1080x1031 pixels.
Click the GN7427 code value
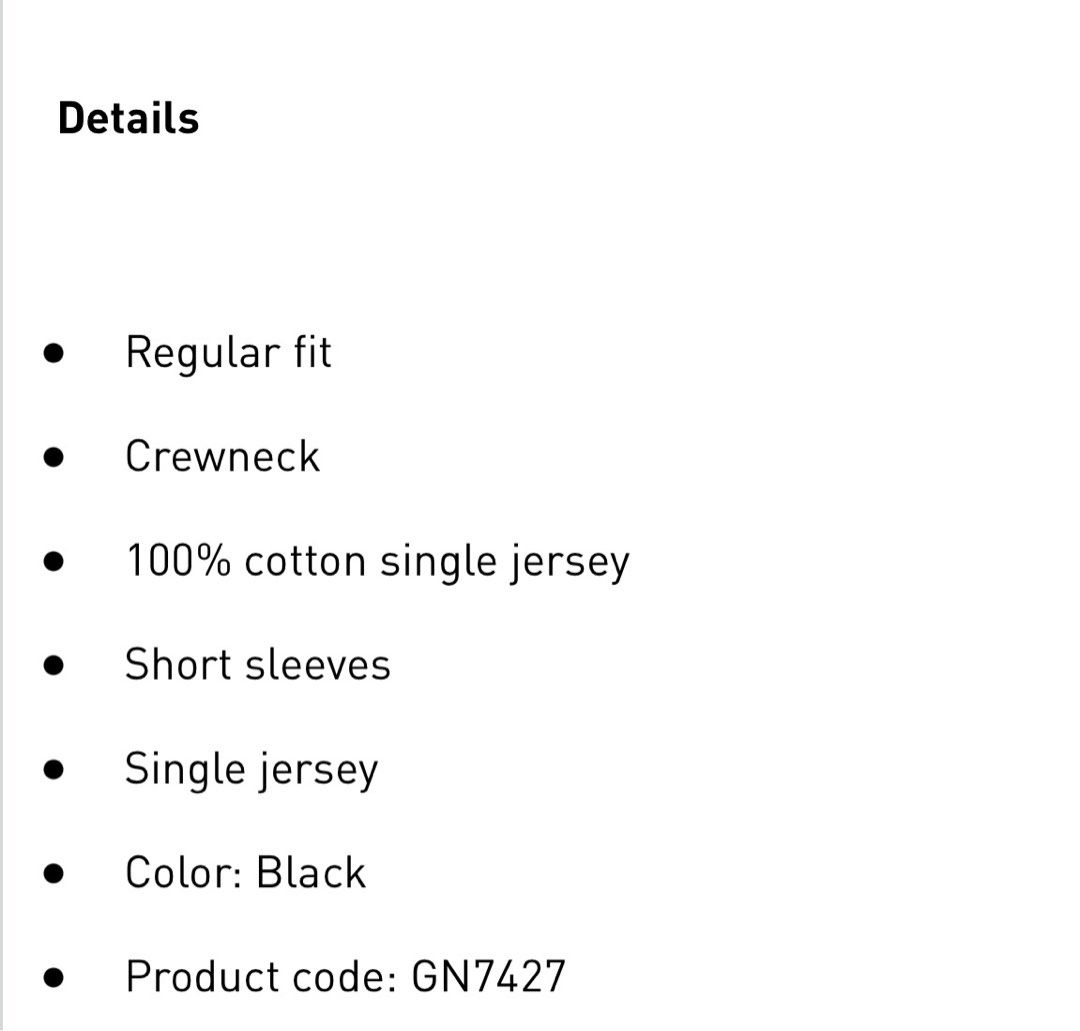tap(488, 977)
